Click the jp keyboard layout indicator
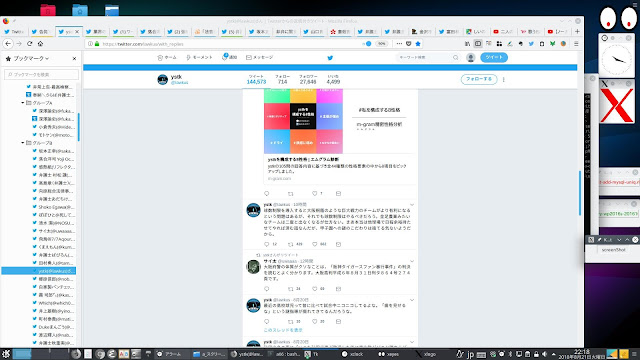Viewport: 640px width, 360px height. pos(470,354)
